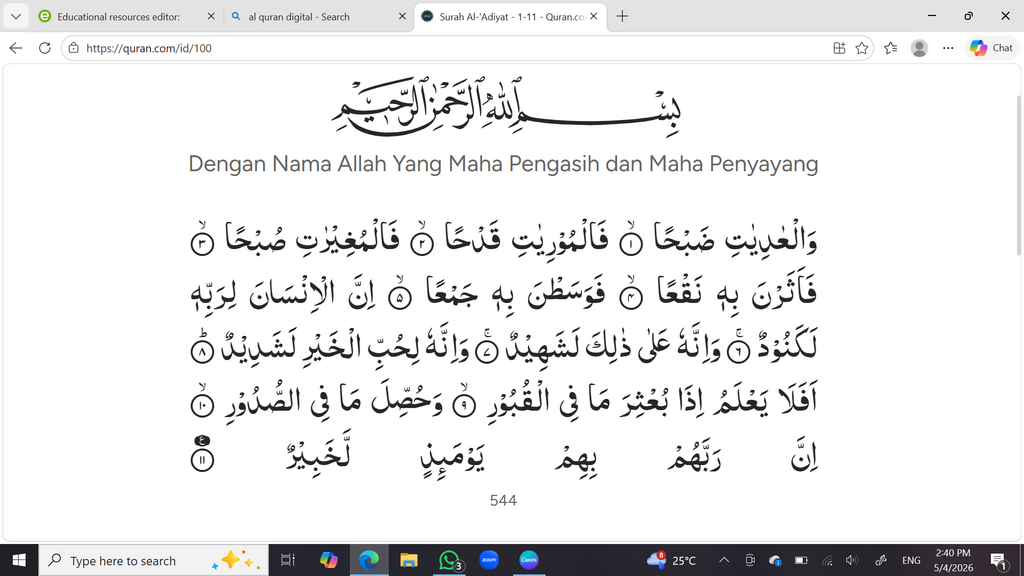This screenshot has height=576, width=1024.
Task: Close the Surah Al-'Adiyat tab
Action: (594, 16)
